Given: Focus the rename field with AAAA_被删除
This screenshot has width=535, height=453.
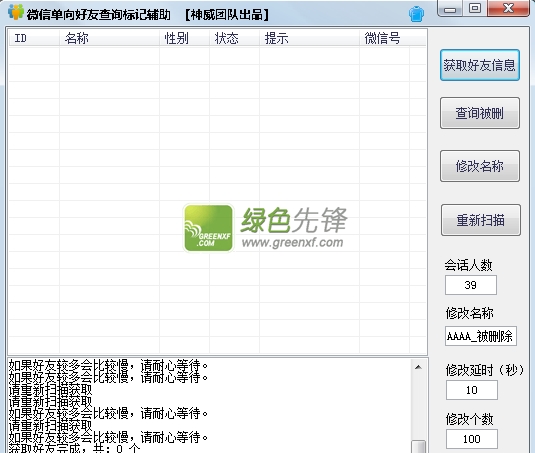Looking at the screenshot, I should click(x=480, y=336).
